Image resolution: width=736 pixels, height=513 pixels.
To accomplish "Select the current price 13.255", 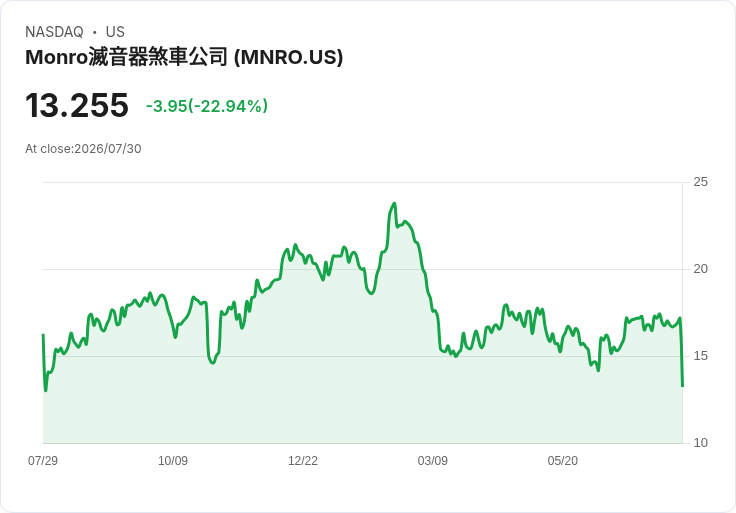I will point(77,105).
